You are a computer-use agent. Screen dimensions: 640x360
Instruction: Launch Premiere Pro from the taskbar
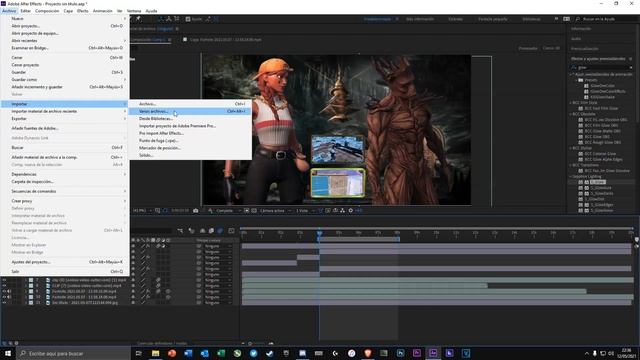click(416, 353)
